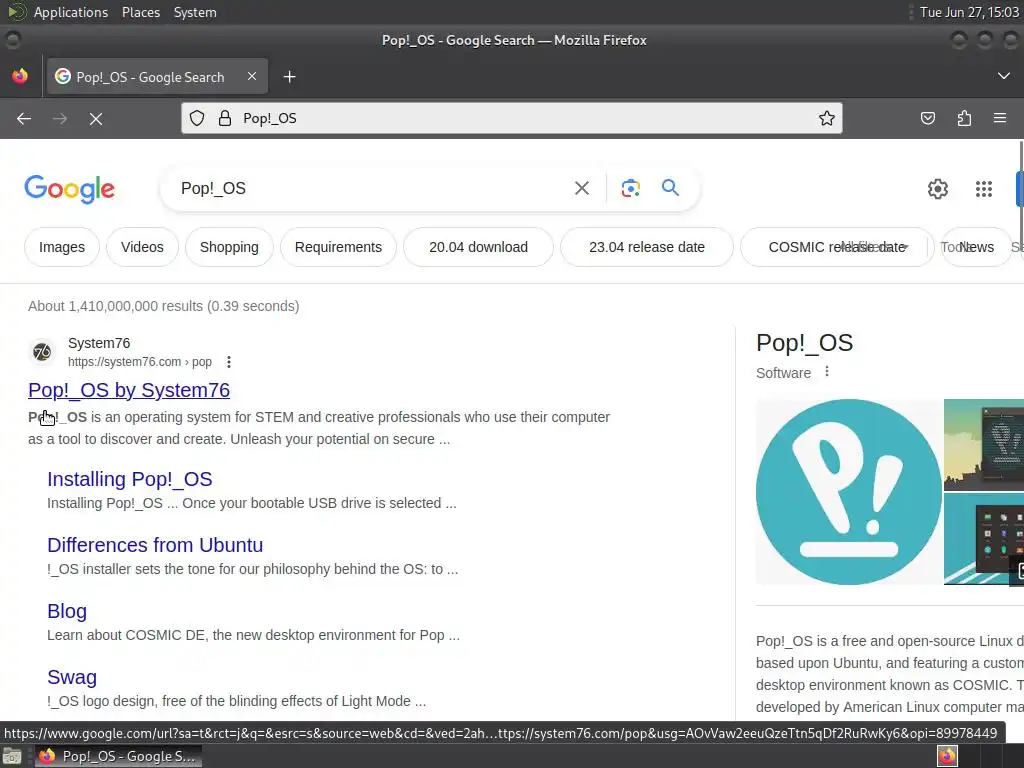The height and width of the screenshot is (768, 1024).
Task: Click the Pop!_OS knowledge panel title
Action: tap(805, 343)
